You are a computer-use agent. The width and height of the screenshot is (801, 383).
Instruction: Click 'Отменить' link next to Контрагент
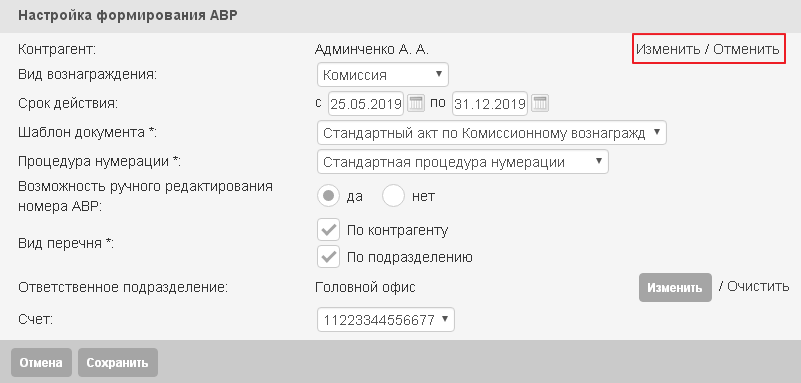[x=746, y=50]
